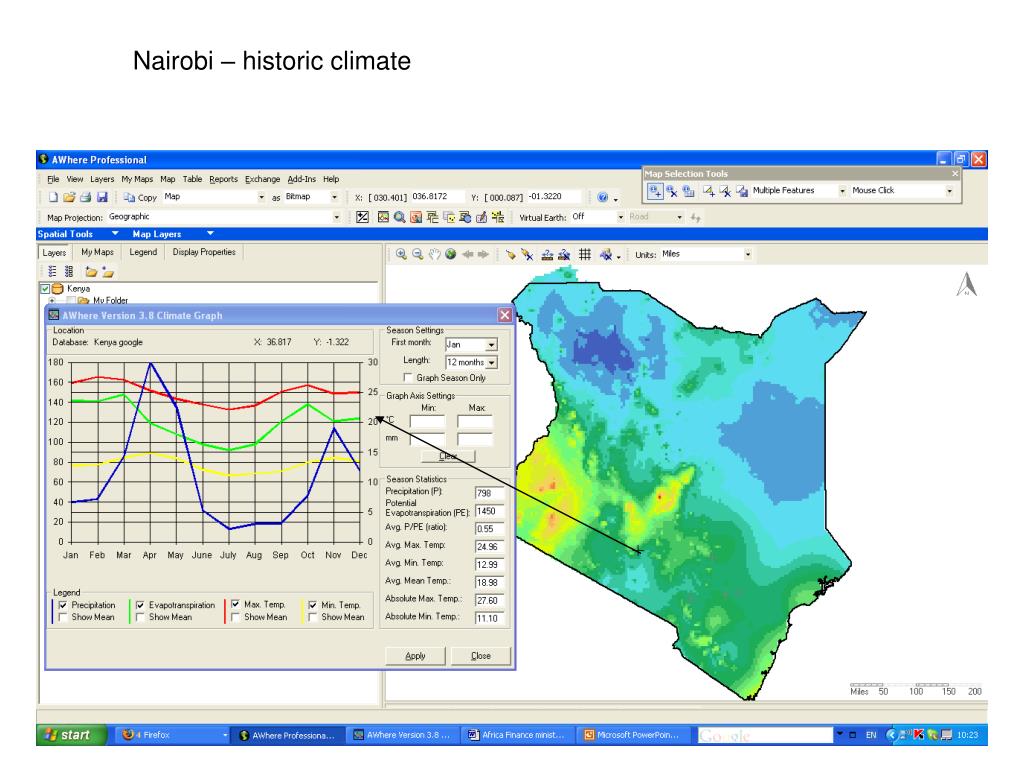The image size is (1024, 768).
Task: Open a file with the folder icon
Action: point(69,197)
